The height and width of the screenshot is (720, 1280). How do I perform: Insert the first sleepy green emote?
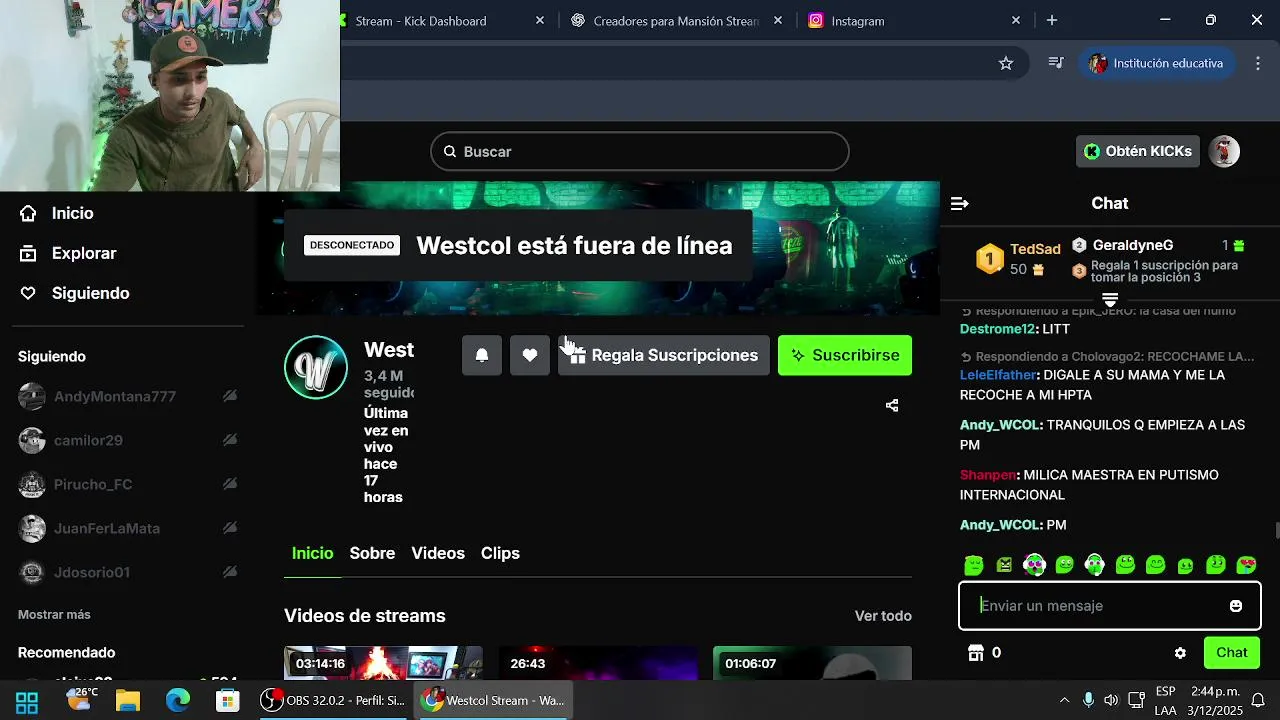pyautogui.click(x=974, y=565)
